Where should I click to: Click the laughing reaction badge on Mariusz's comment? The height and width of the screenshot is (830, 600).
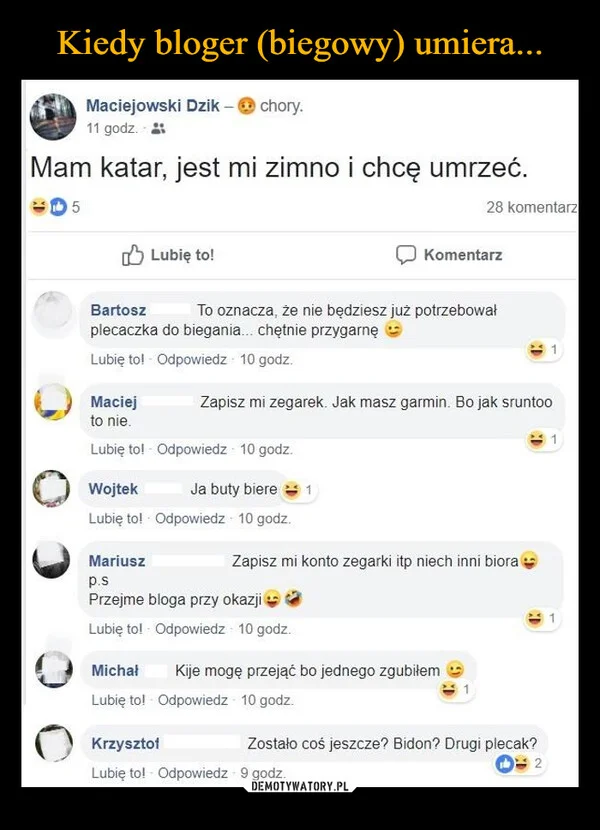(537, 618)
